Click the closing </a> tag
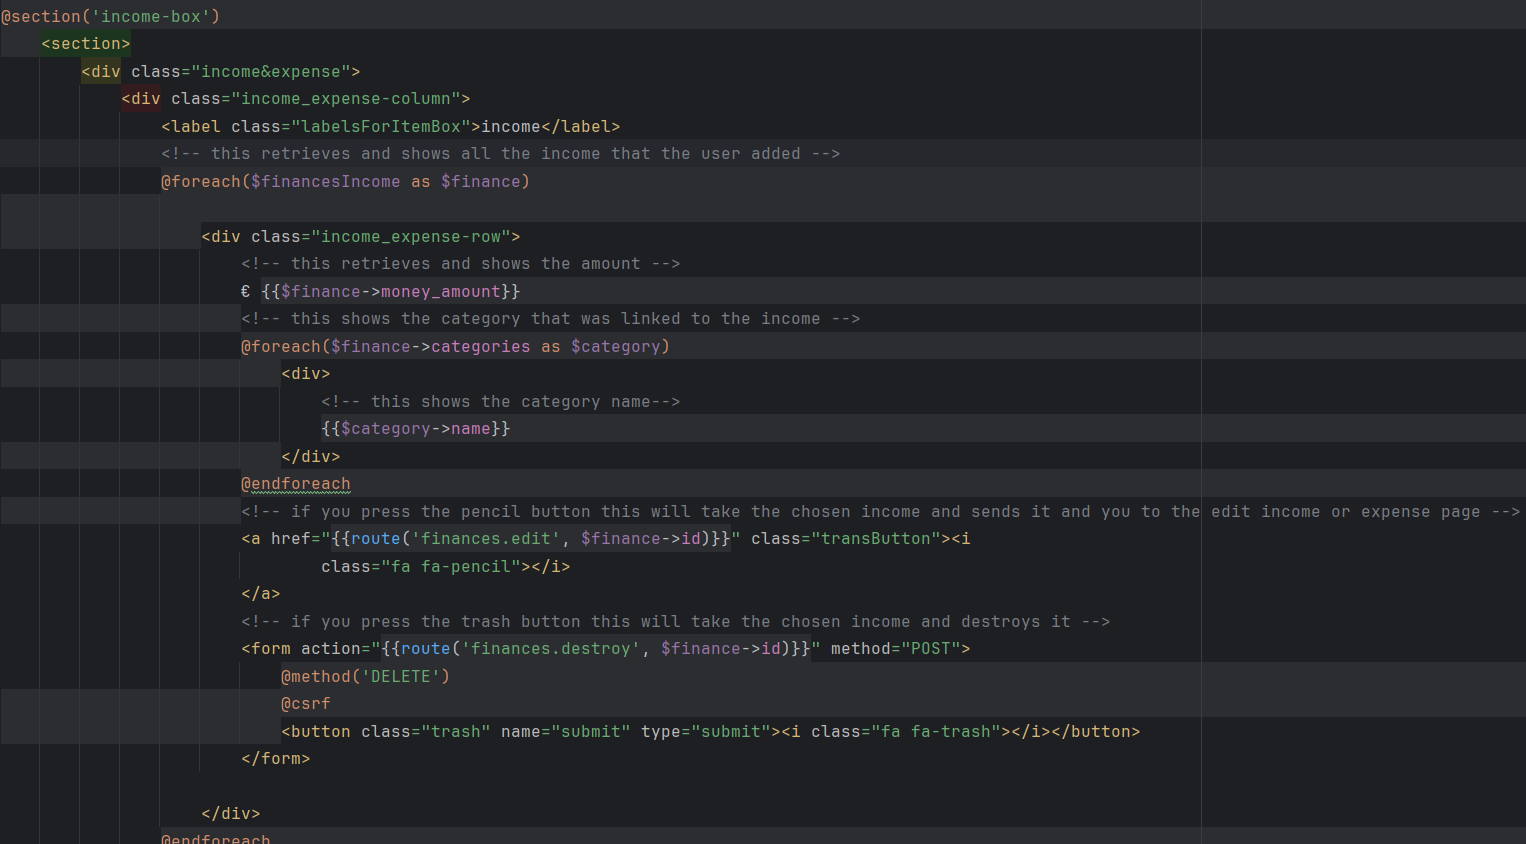Image resolution: width=1526 pixels, height=844 pixels. pyautogui.click(x=261, y=594)
